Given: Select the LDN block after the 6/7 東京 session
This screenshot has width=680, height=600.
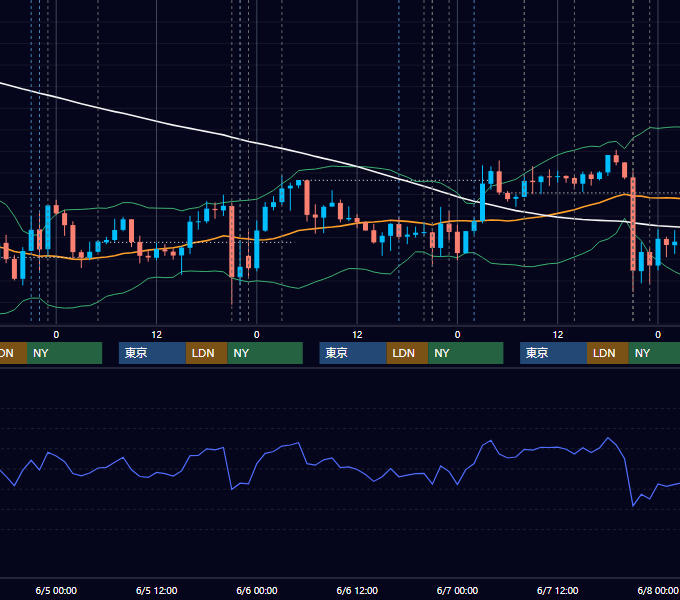Looking at the screenshot, I should coord(608,353).
